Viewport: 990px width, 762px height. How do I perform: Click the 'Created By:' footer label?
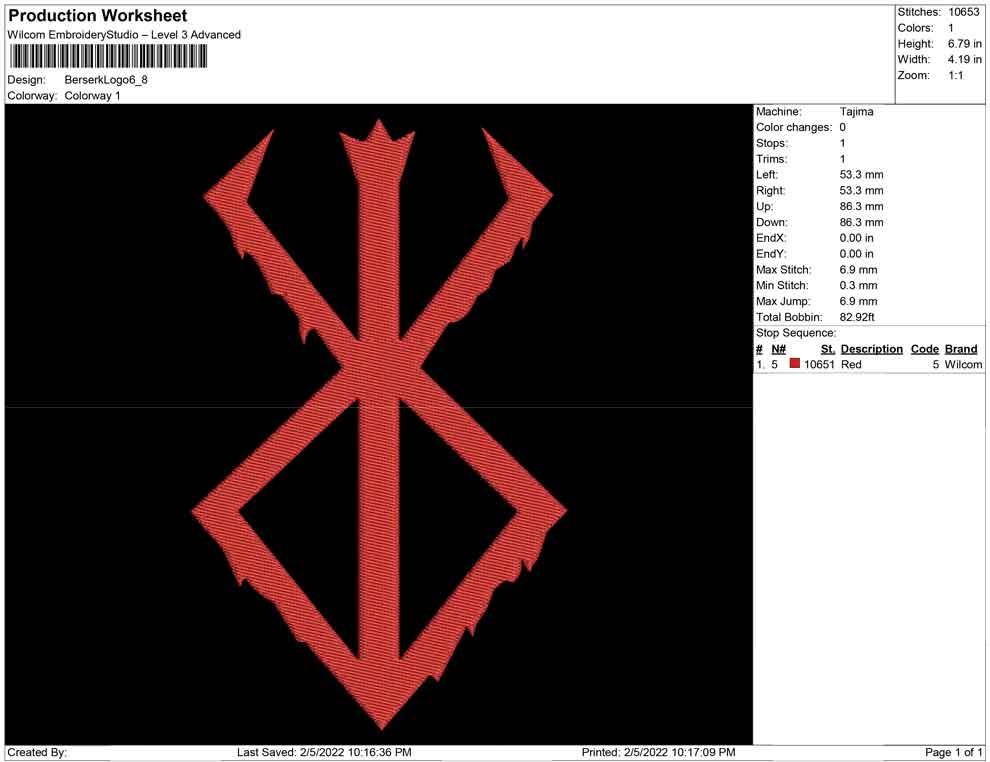tap(37, 753)
